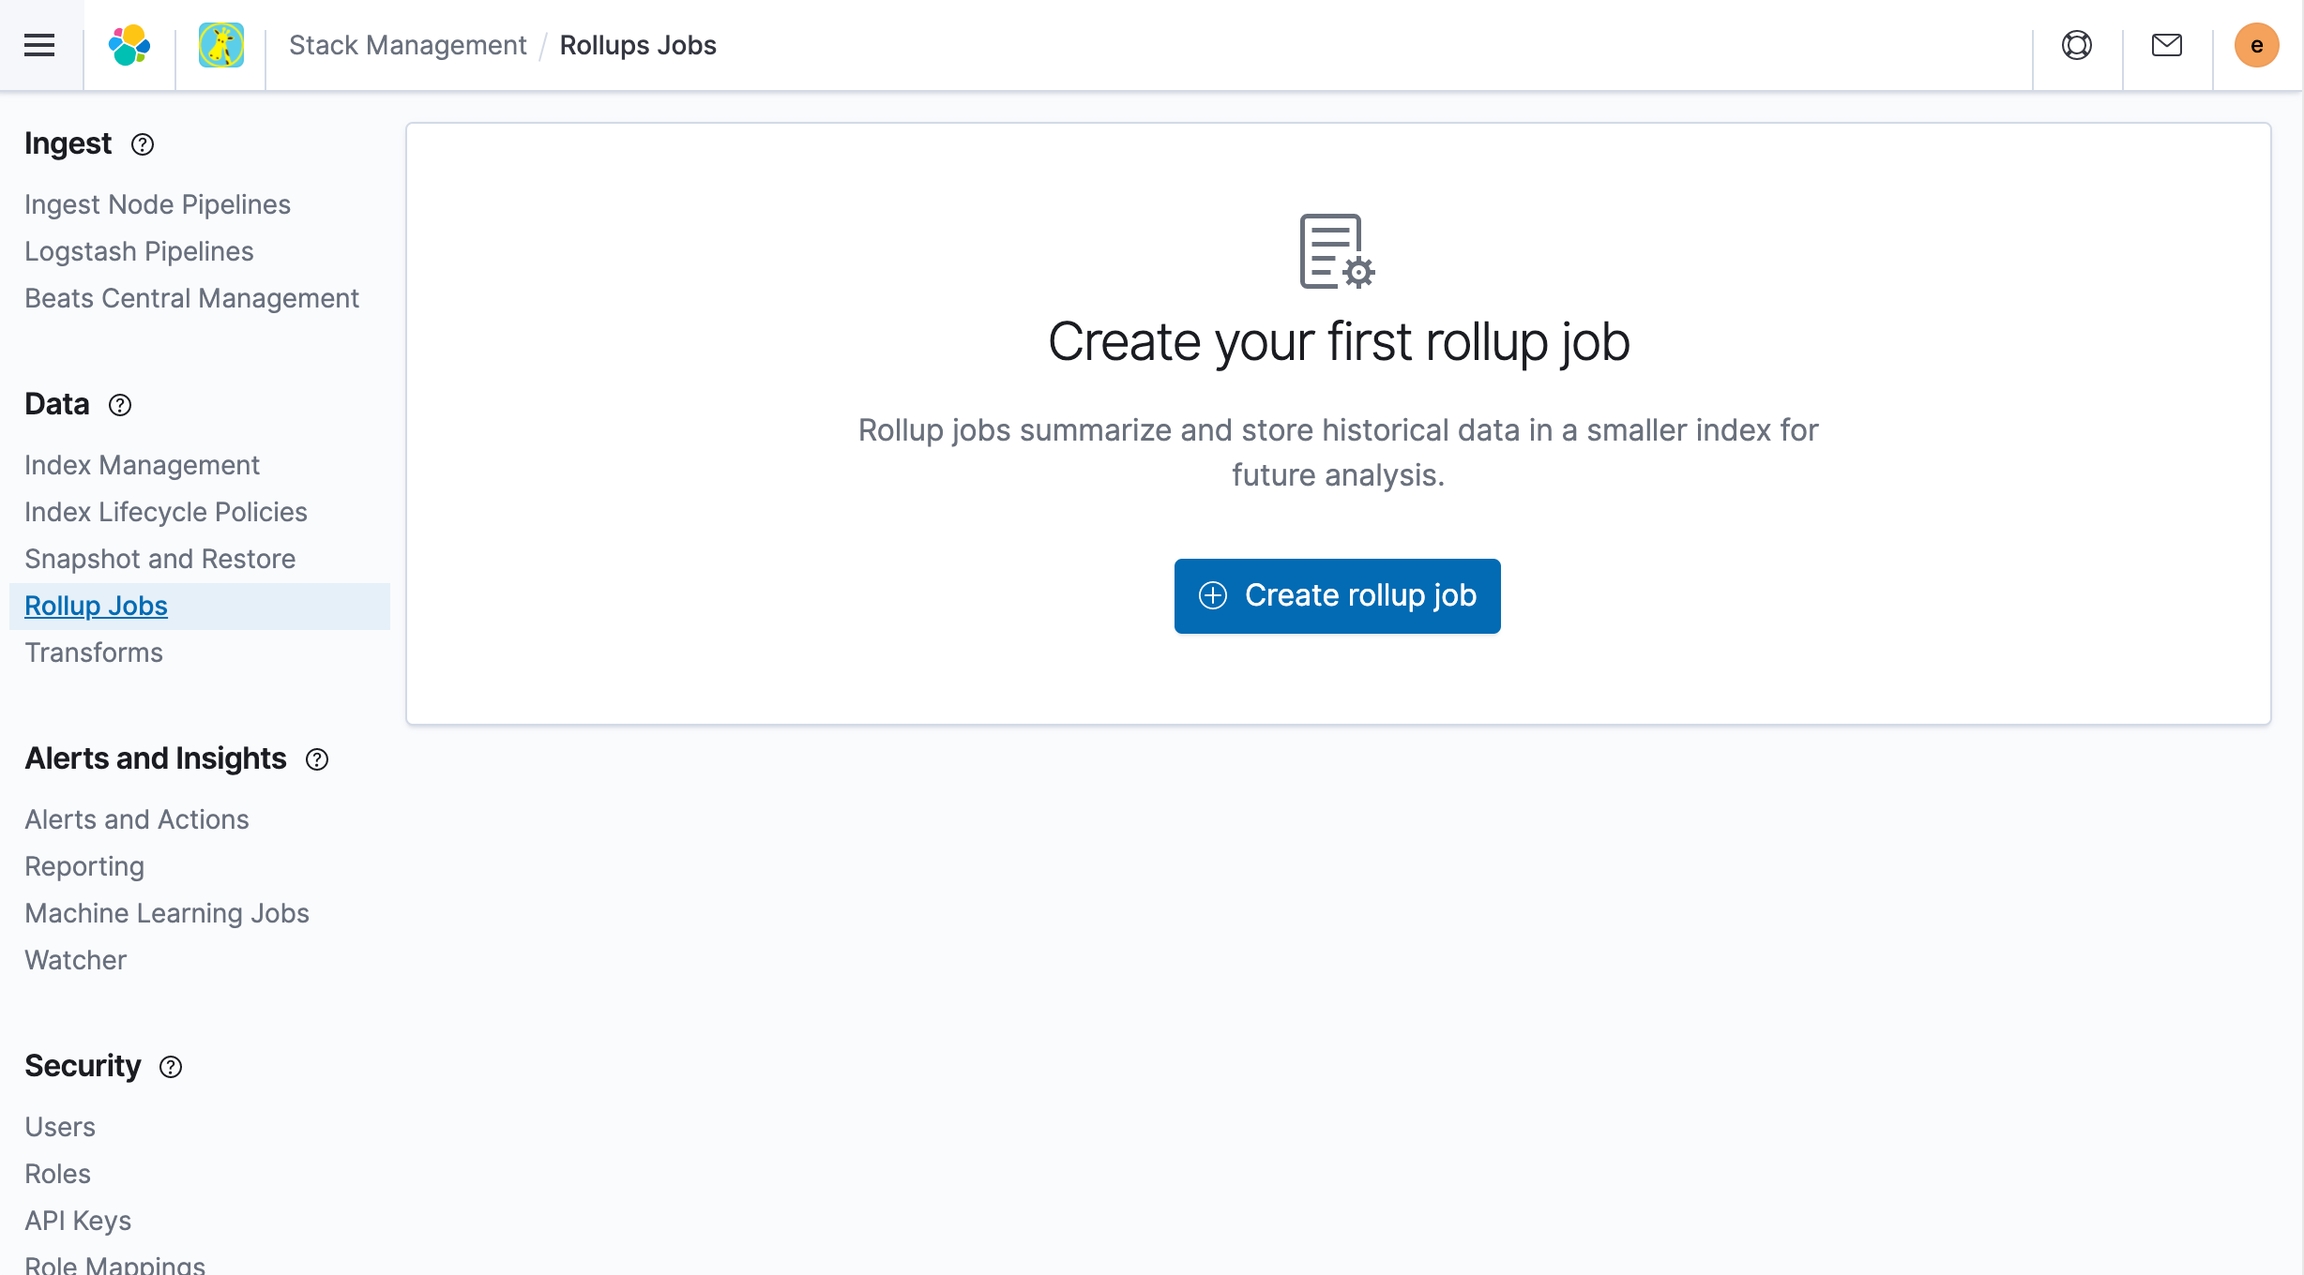Image resolution: width=2304 pixels, height=1275 pixels.
Task: Go to Stack Management breadcrumb
Action: click(407, 45)
